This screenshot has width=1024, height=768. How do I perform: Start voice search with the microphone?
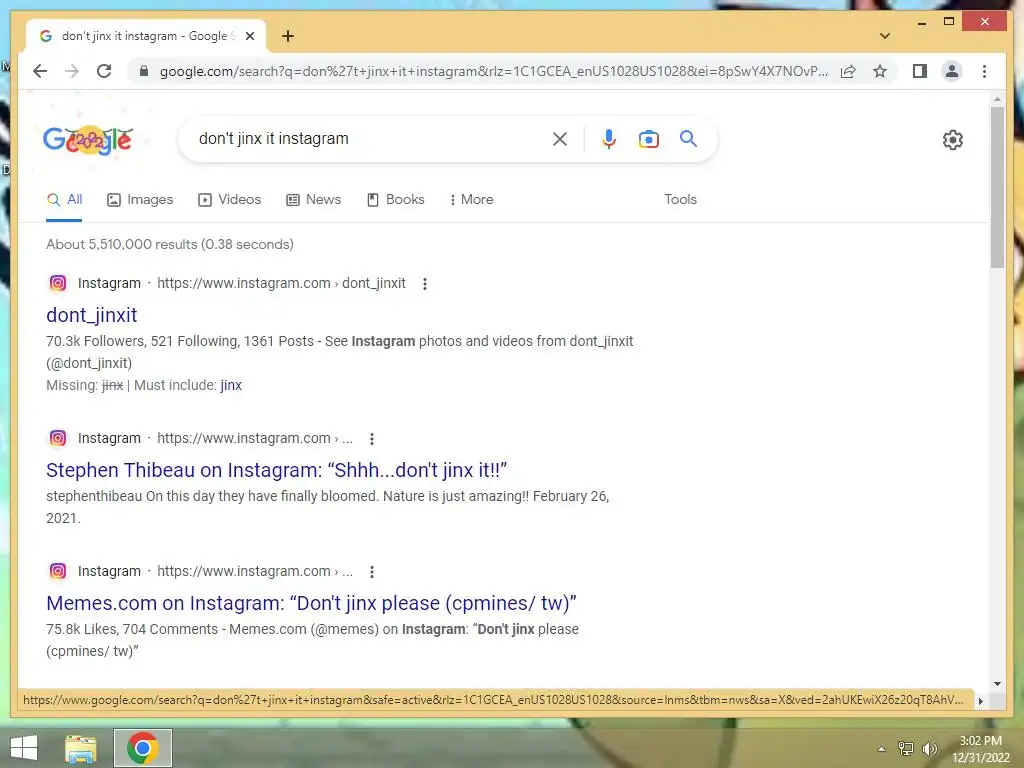coord(609,139)
